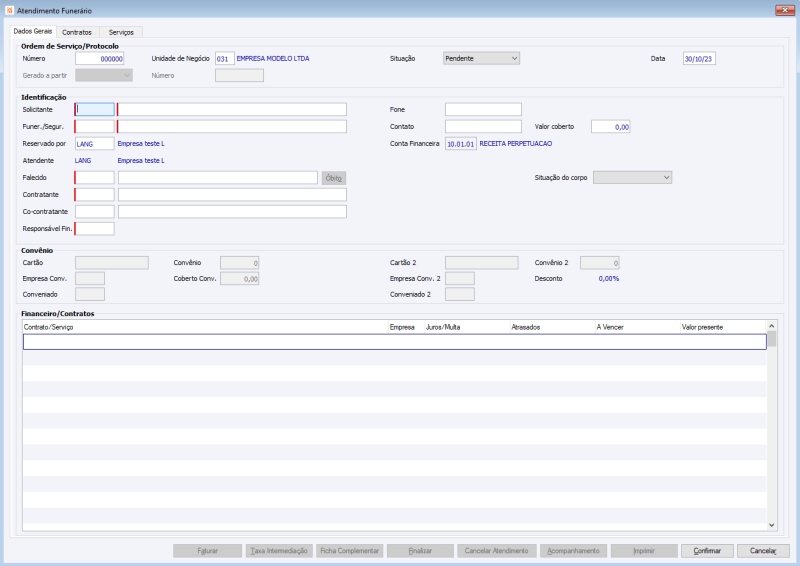800x566 pixels.
Task: Click the Cancelar button
Action: click(763, 551)
